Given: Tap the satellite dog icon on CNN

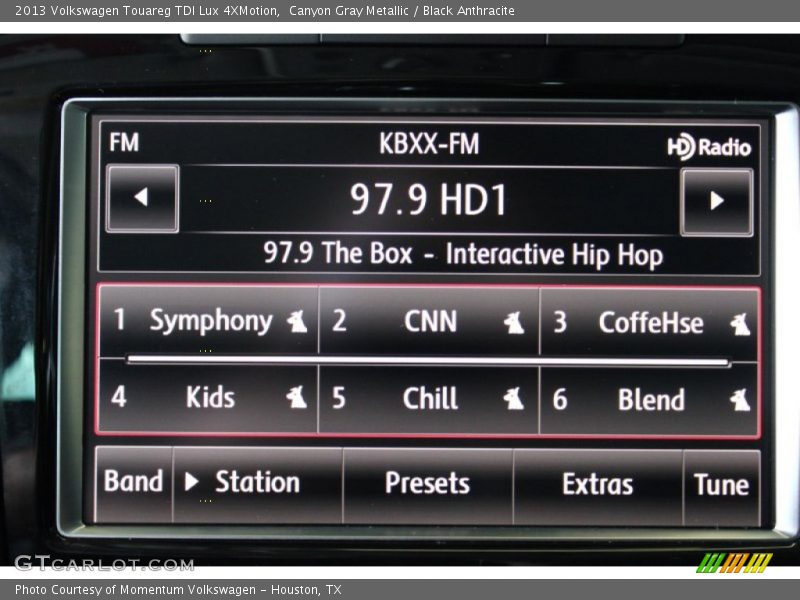Looking at the screenshot, I should [514, 323].
